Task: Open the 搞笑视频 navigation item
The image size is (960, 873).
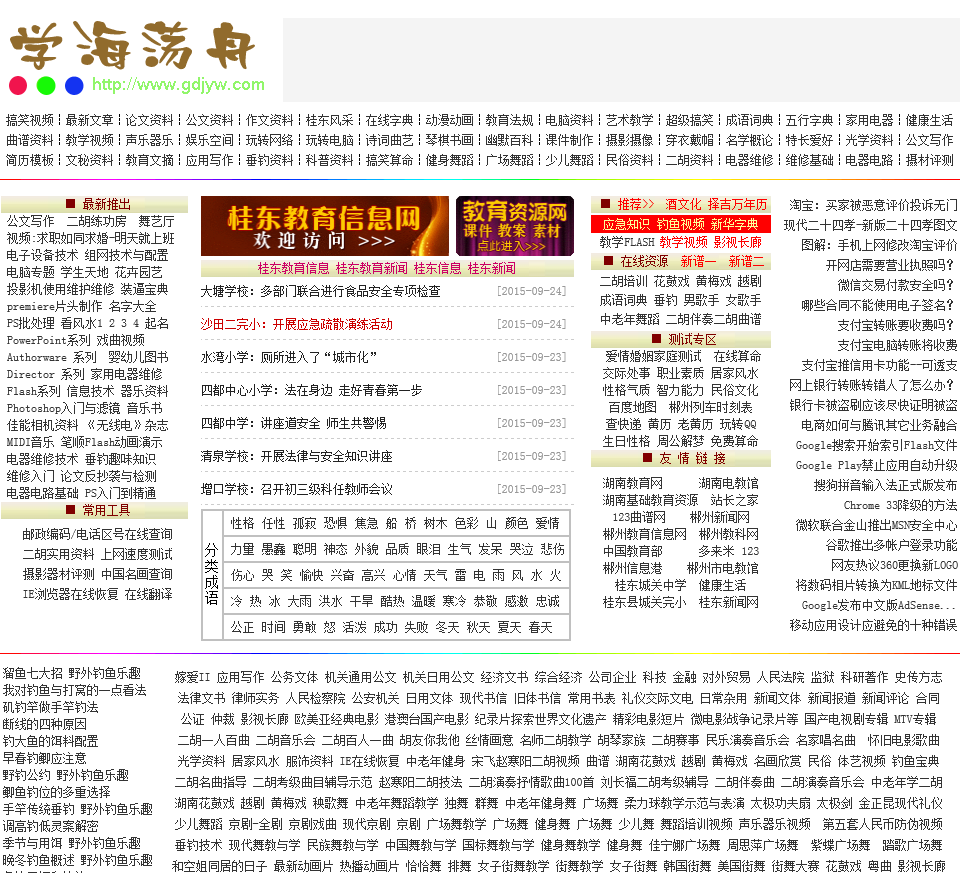Action: click(30, 120)
